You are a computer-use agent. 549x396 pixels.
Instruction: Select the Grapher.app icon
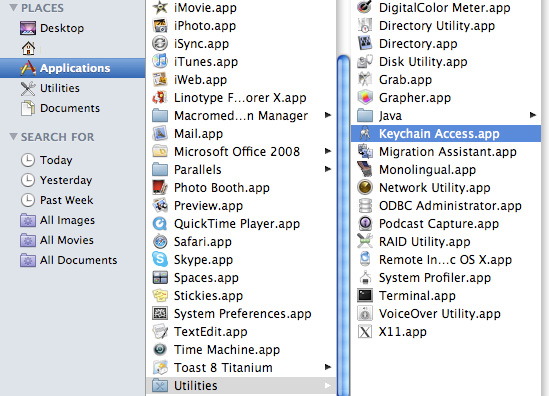(x=365, y=98)
